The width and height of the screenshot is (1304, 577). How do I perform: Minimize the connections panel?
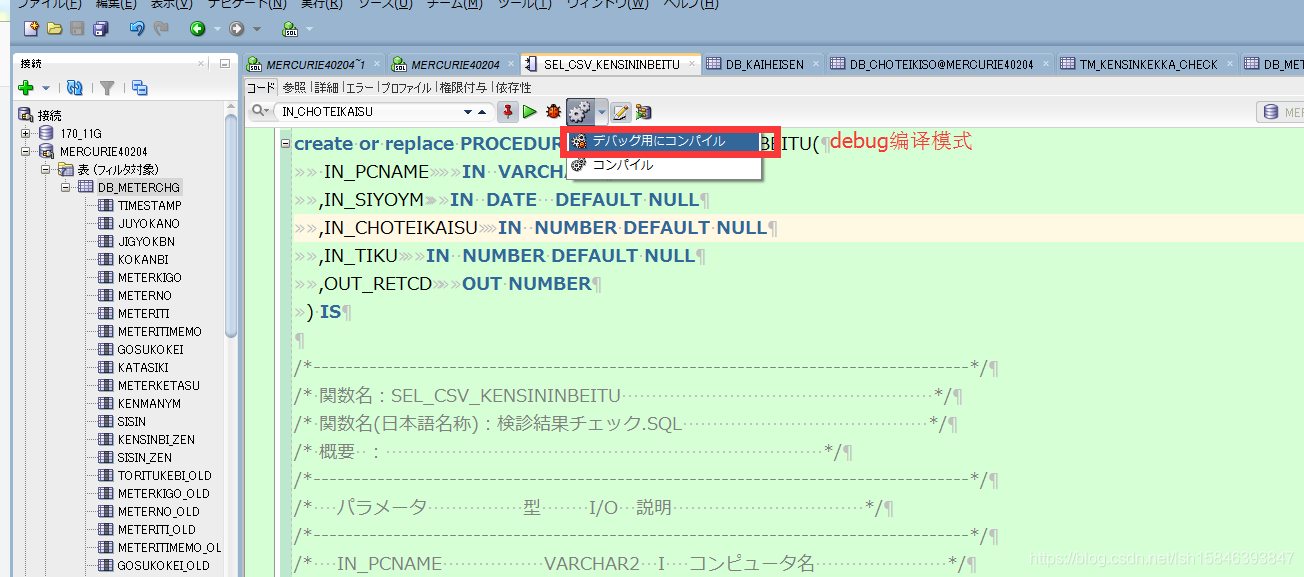(x=225, y=63)
